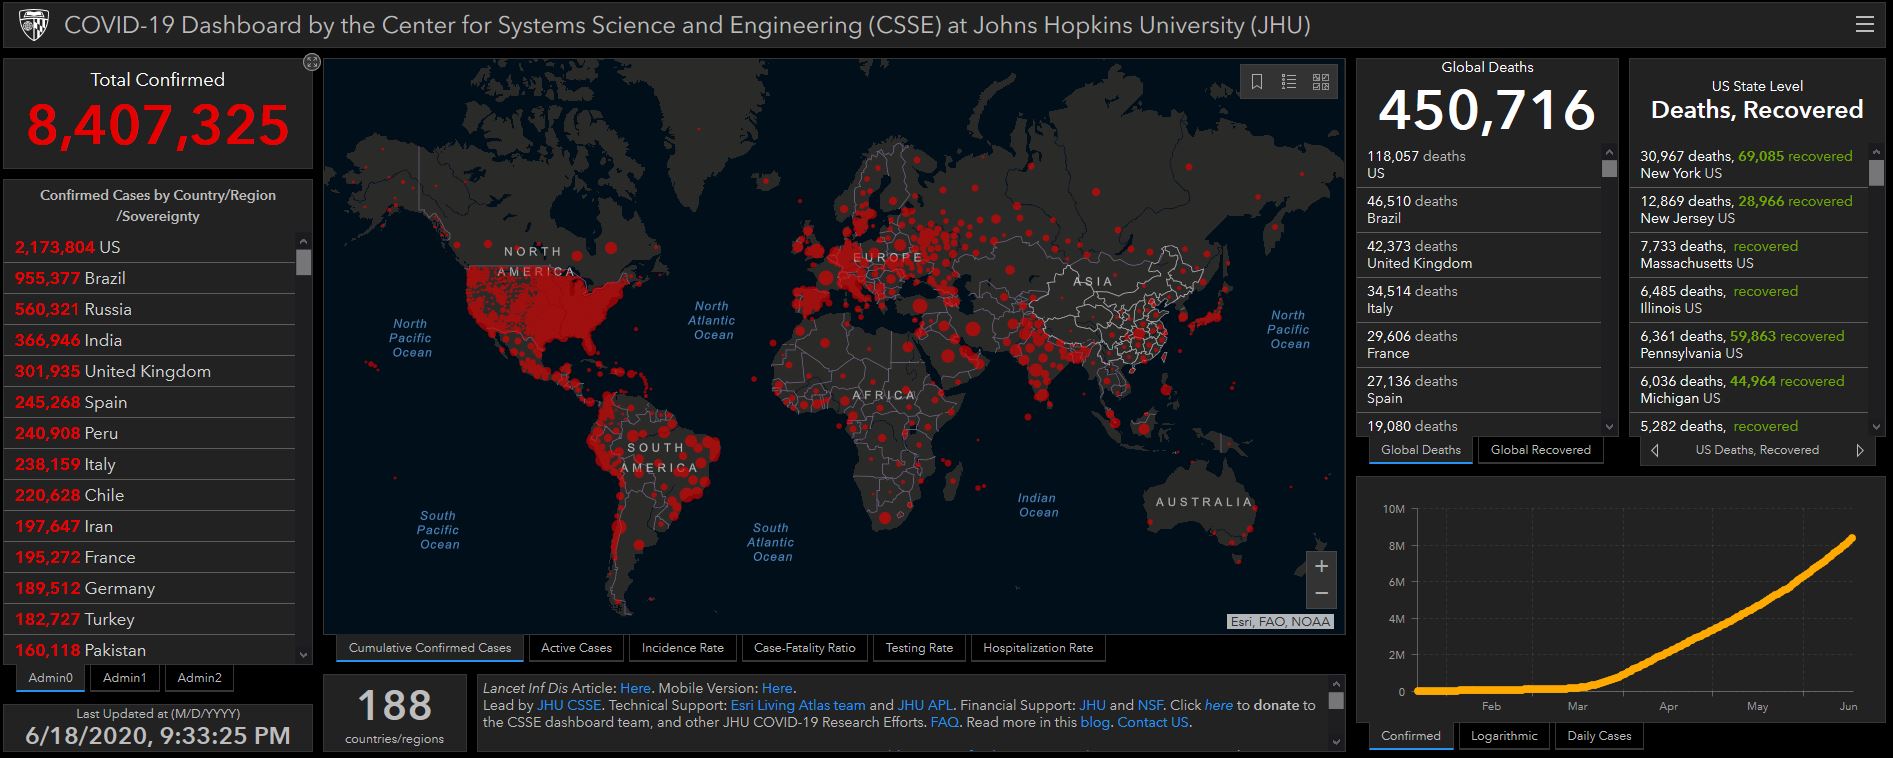Open the Case-Fatality Ratio map tab

[x=805, y=648]
